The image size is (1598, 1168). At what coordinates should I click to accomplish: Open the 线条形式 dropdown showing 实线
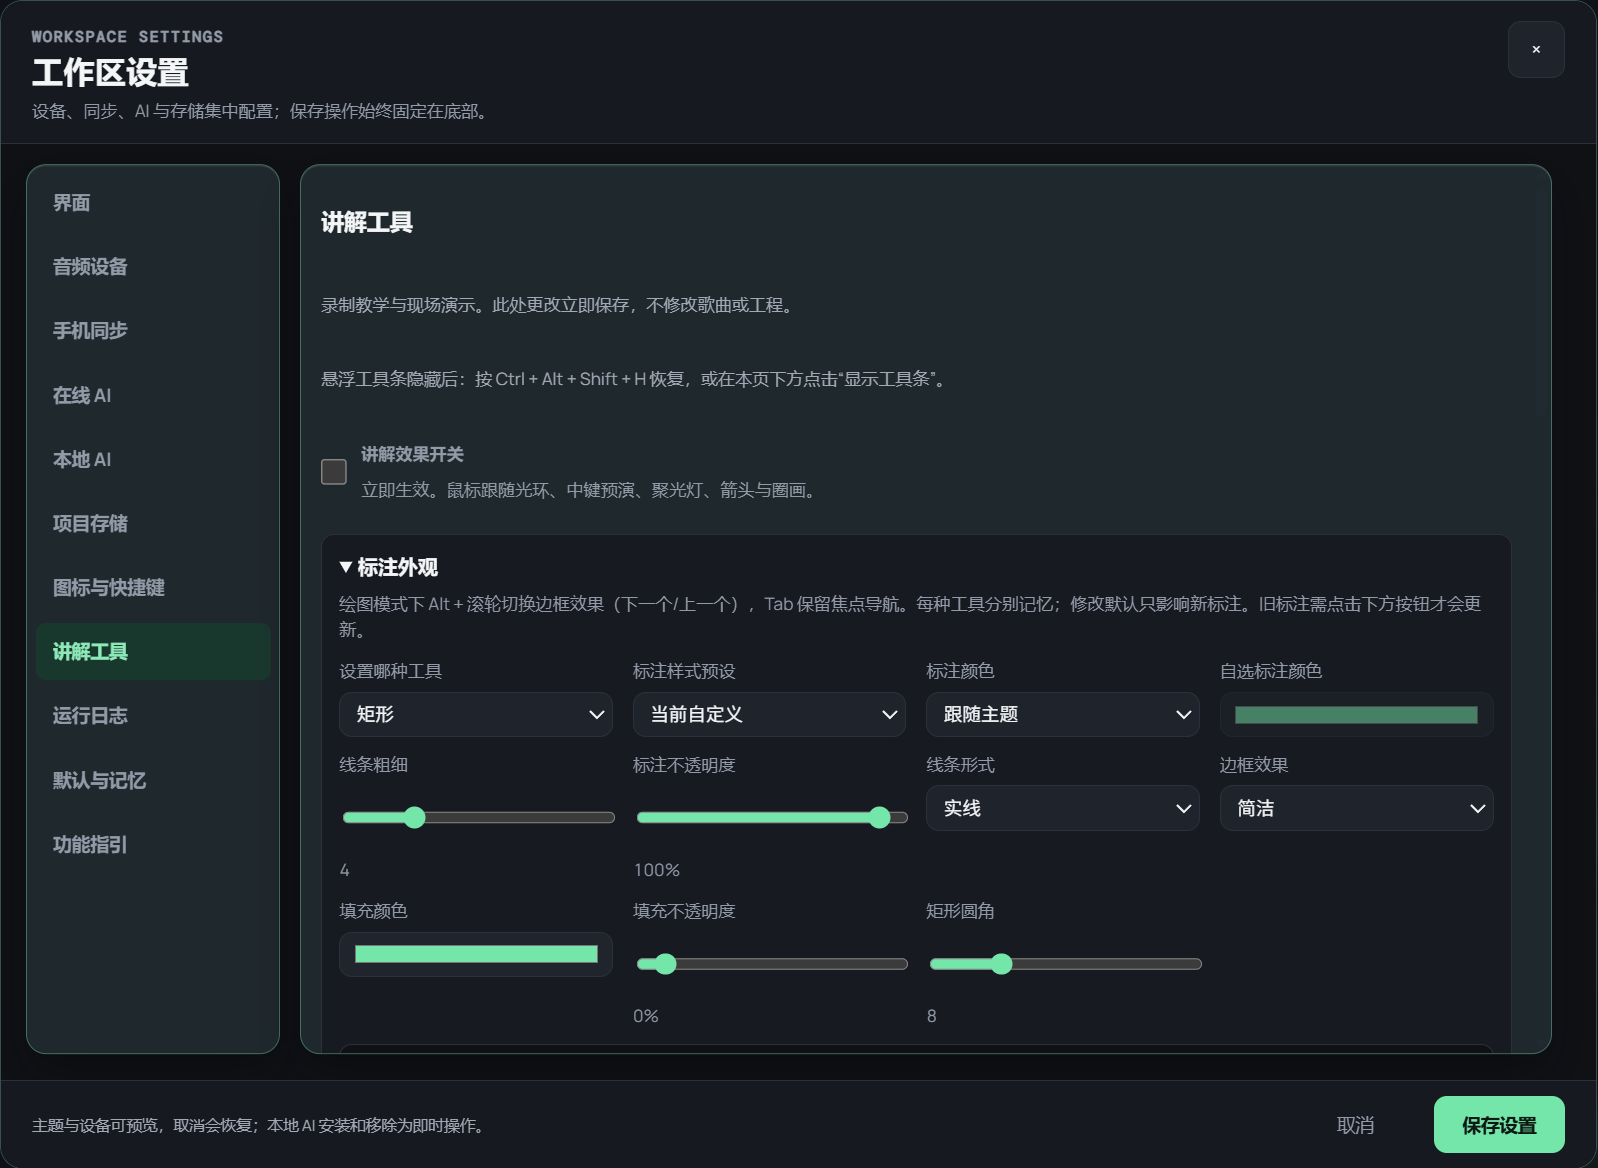1063,808
